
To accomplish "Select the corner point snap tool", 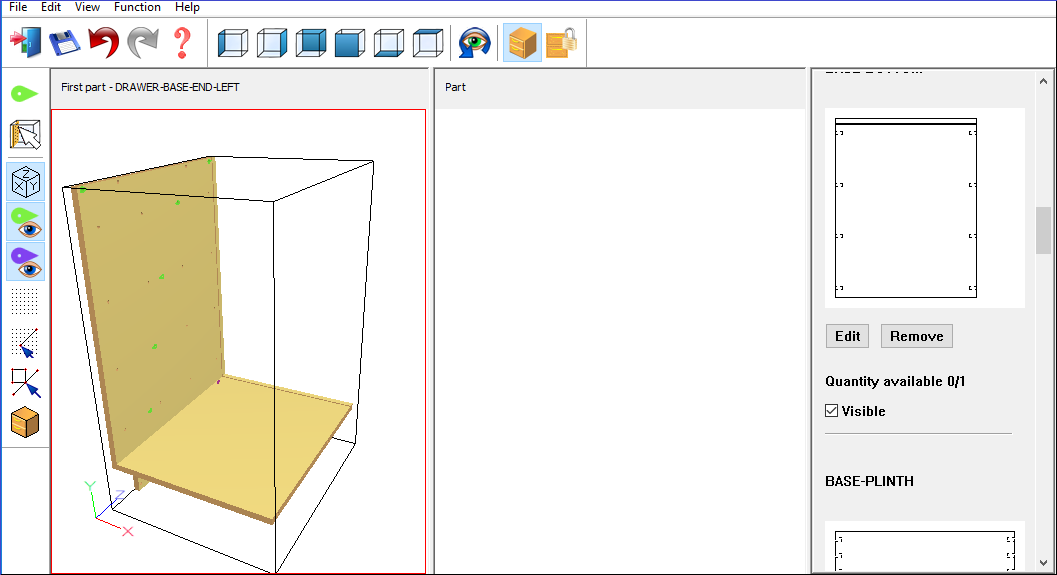I will (25, 382).
